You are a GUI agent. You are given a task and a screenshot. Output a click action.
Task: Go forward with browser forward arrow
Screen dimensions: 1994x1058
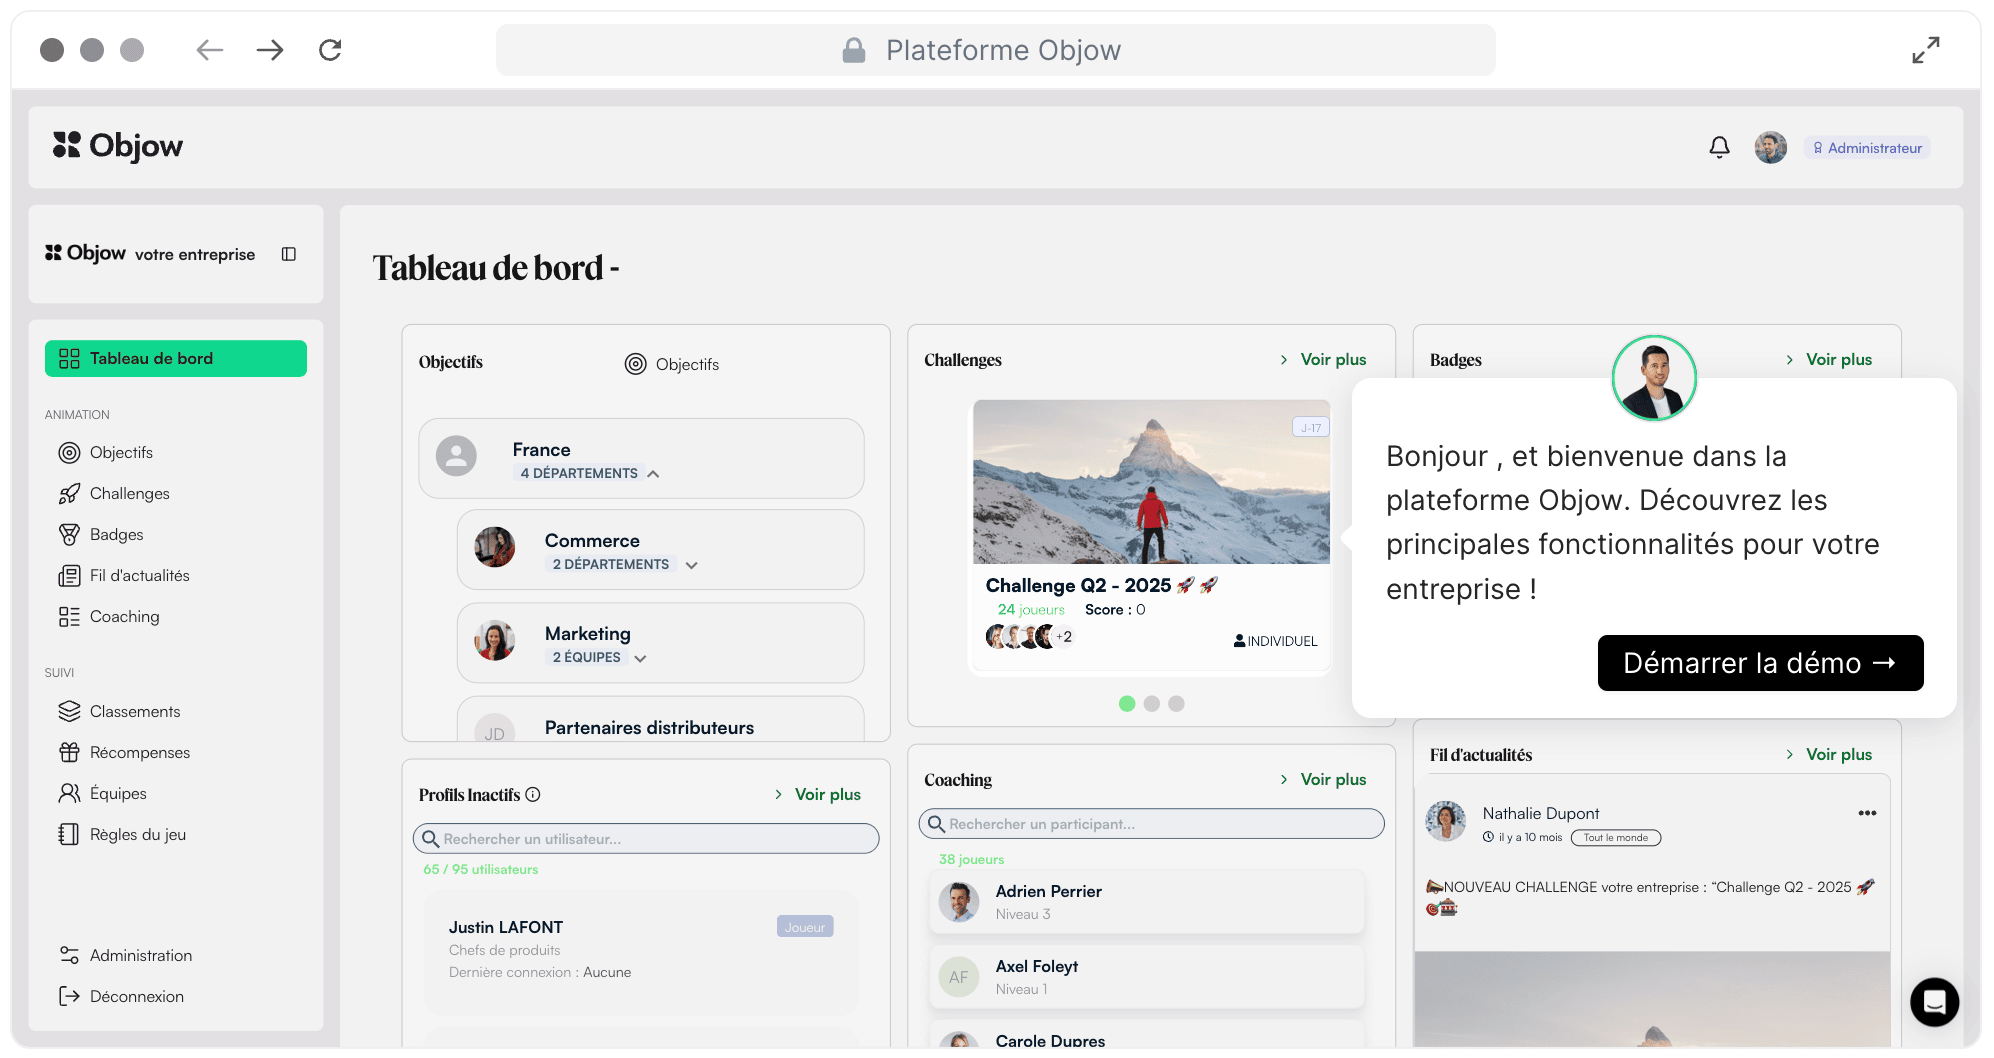[270, 50]
